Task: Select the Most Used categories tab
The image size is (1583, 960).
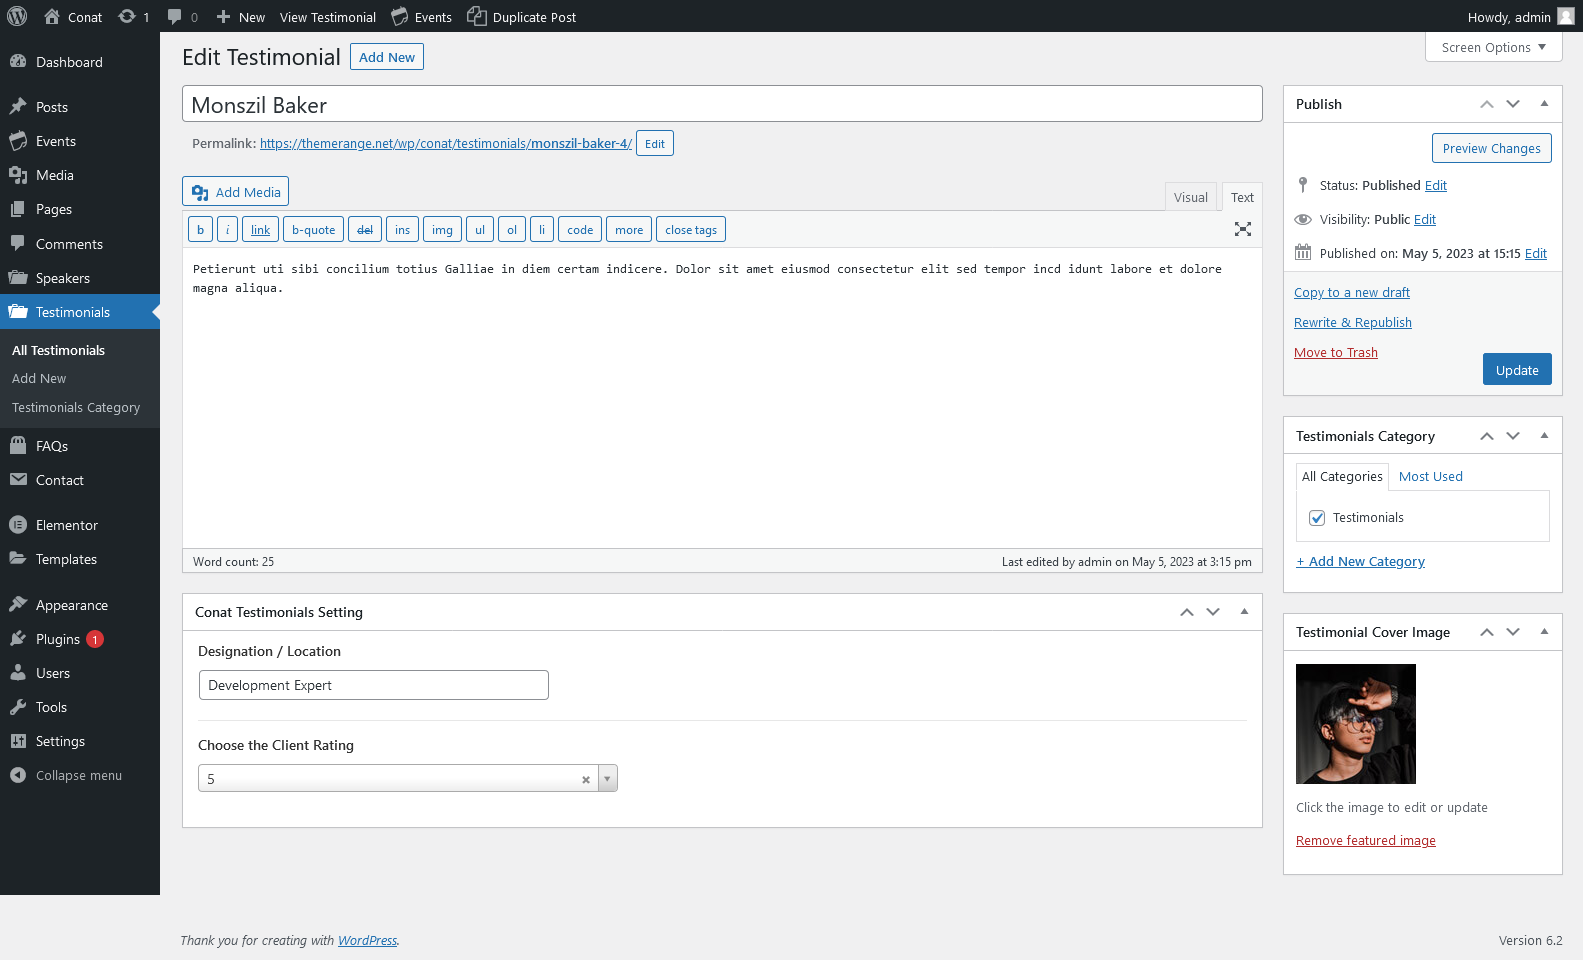Action: click(1430, 477)
